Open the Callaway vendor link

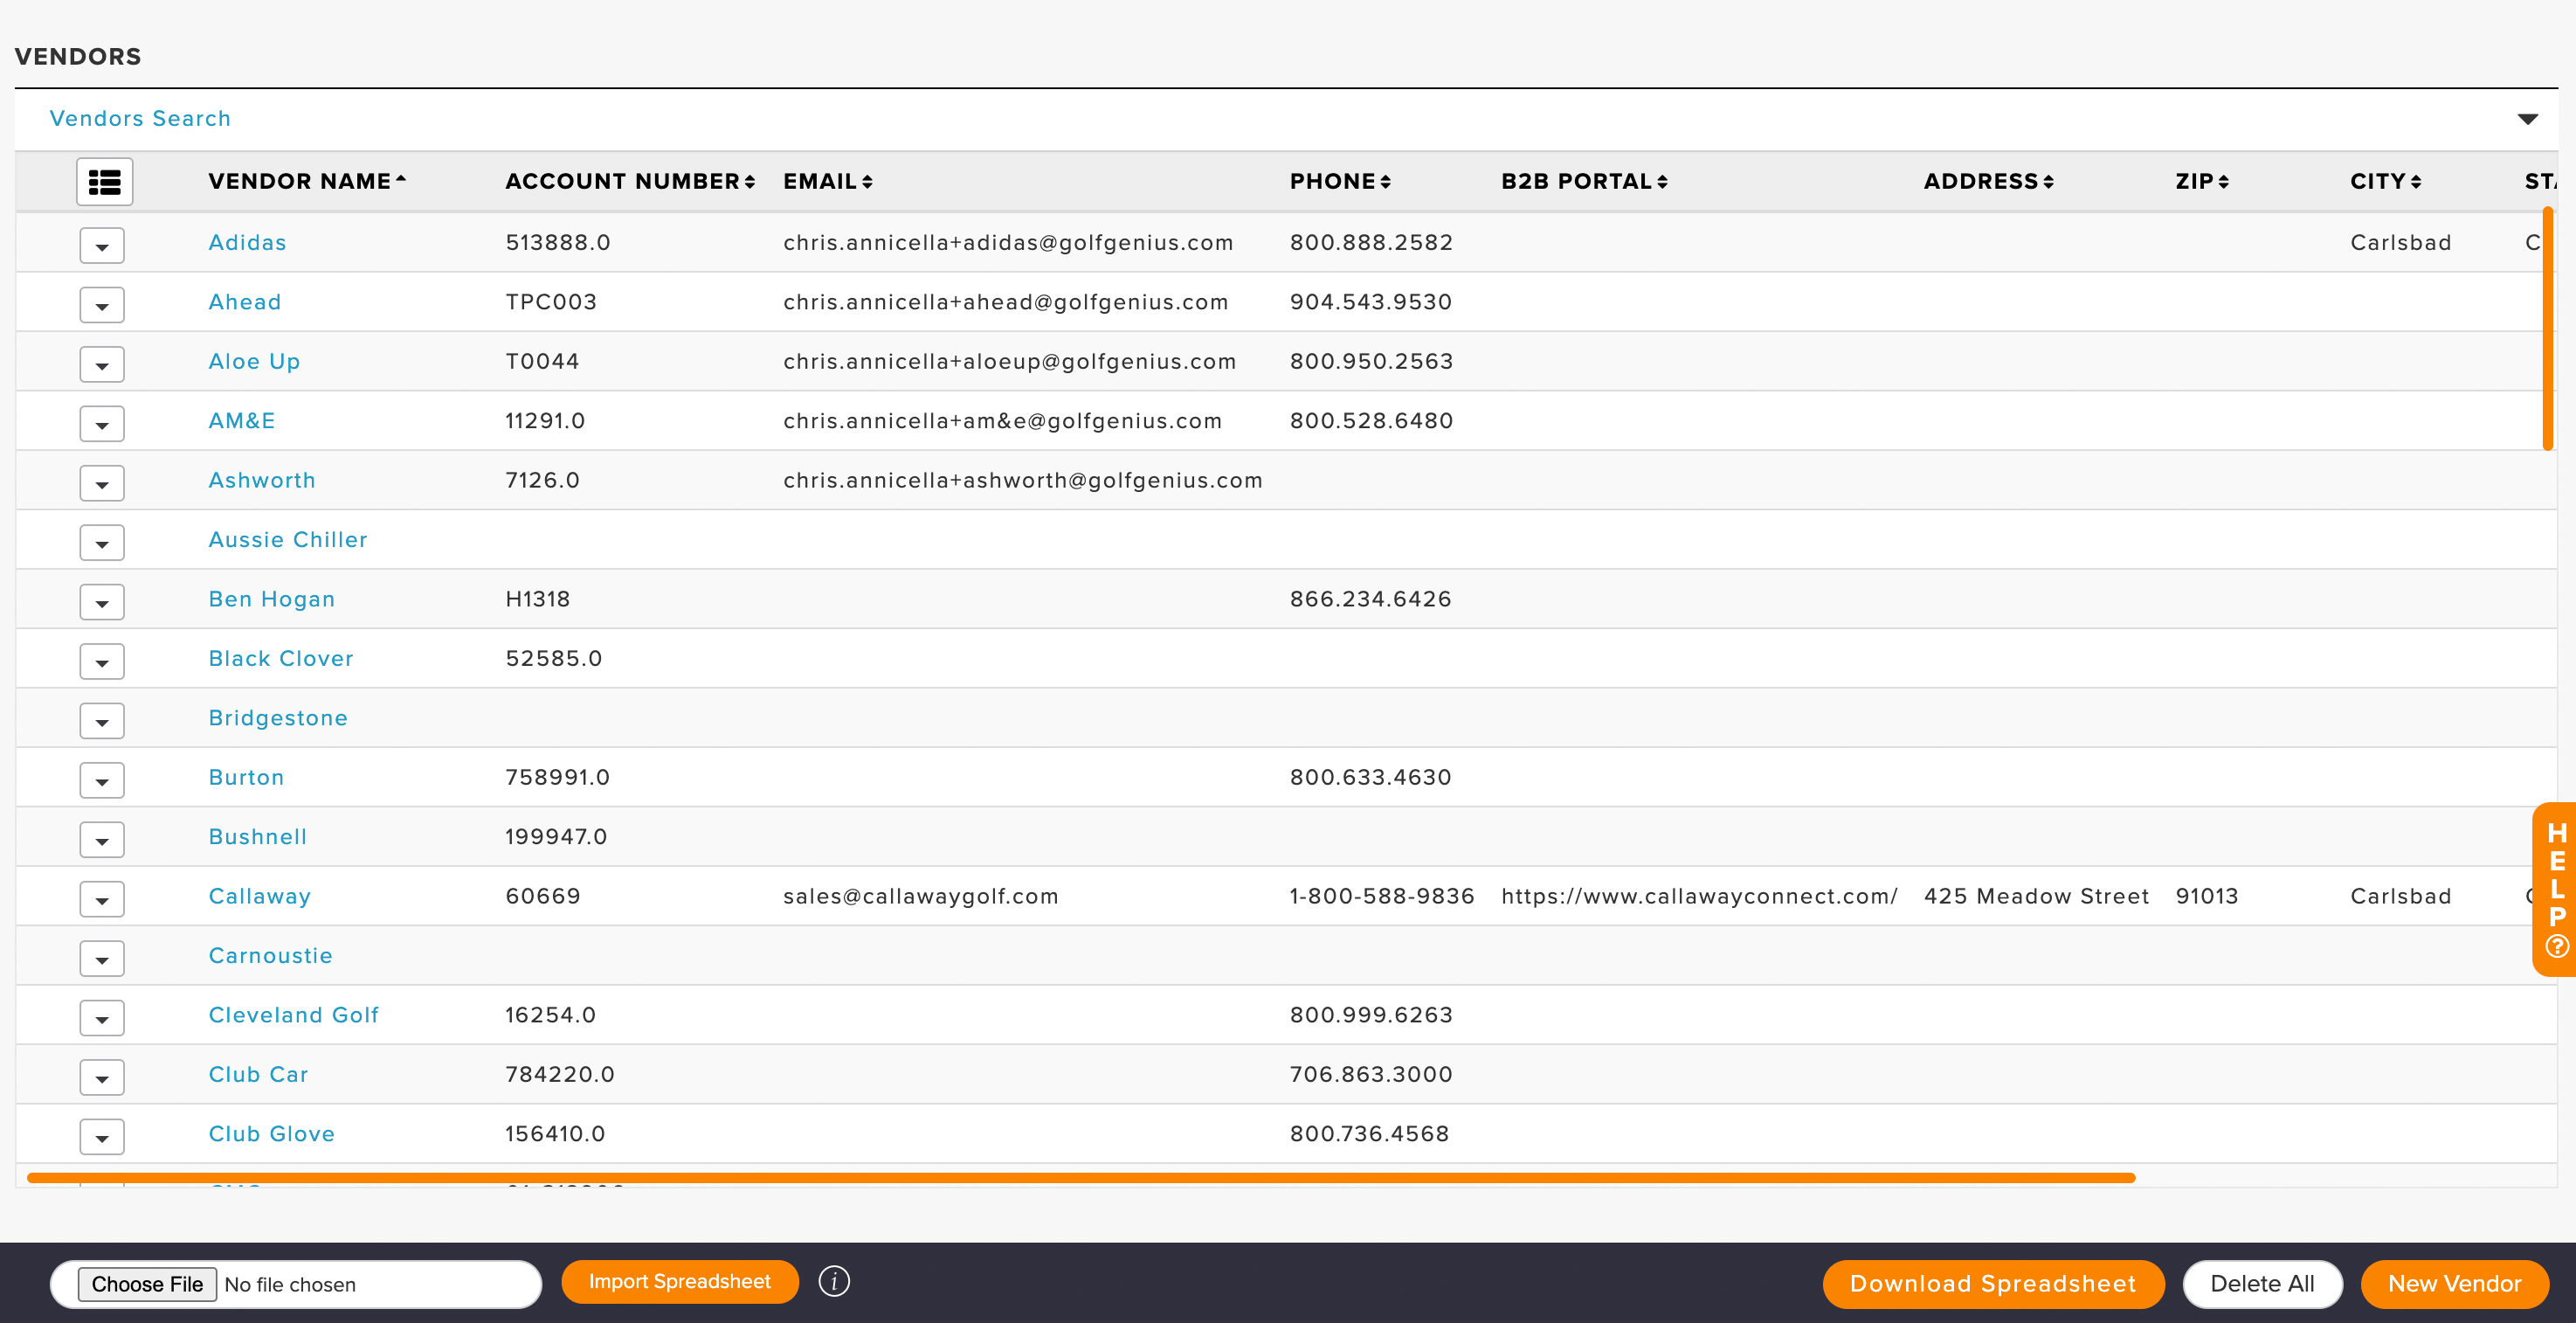[x=260, y=896]
